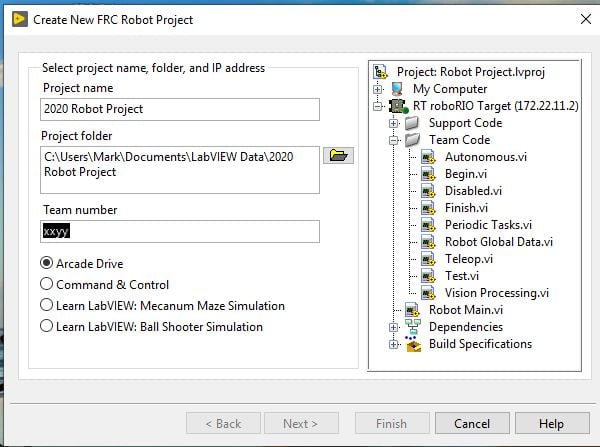Click the Robot Main.vi file icon

(412, 310)
